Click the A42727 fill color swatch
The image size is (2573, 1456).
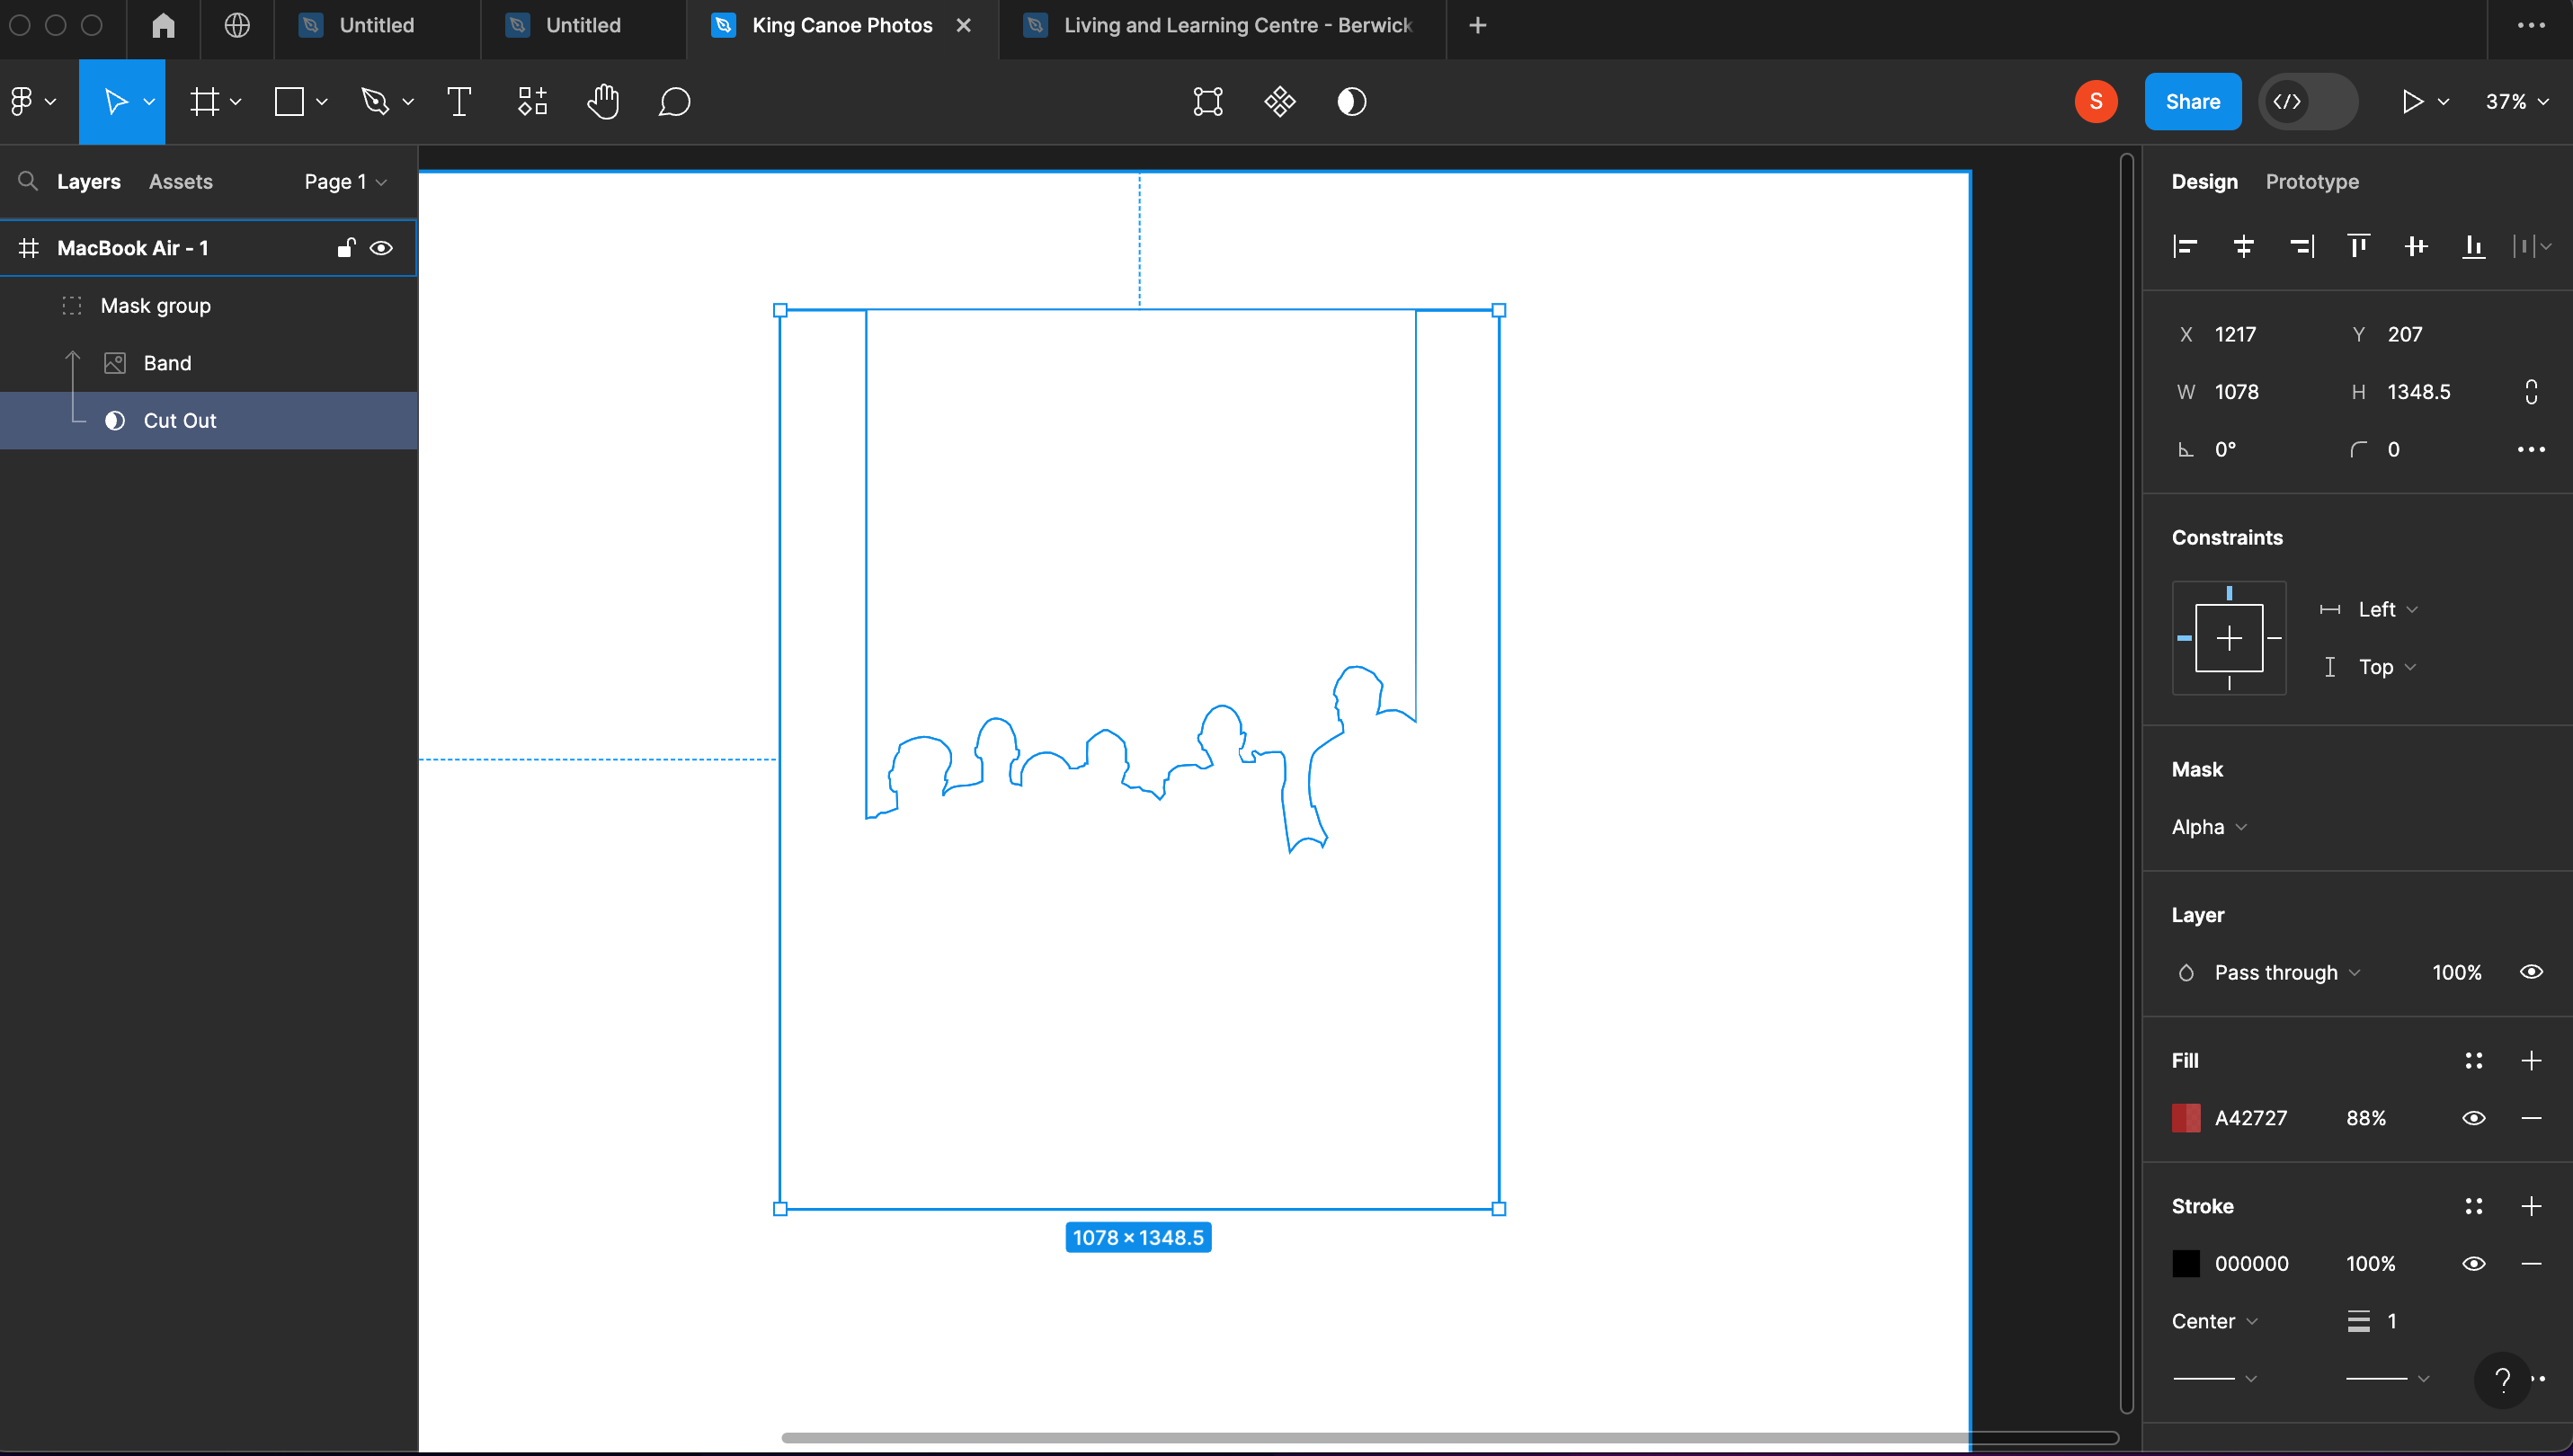point(2186,1118)
